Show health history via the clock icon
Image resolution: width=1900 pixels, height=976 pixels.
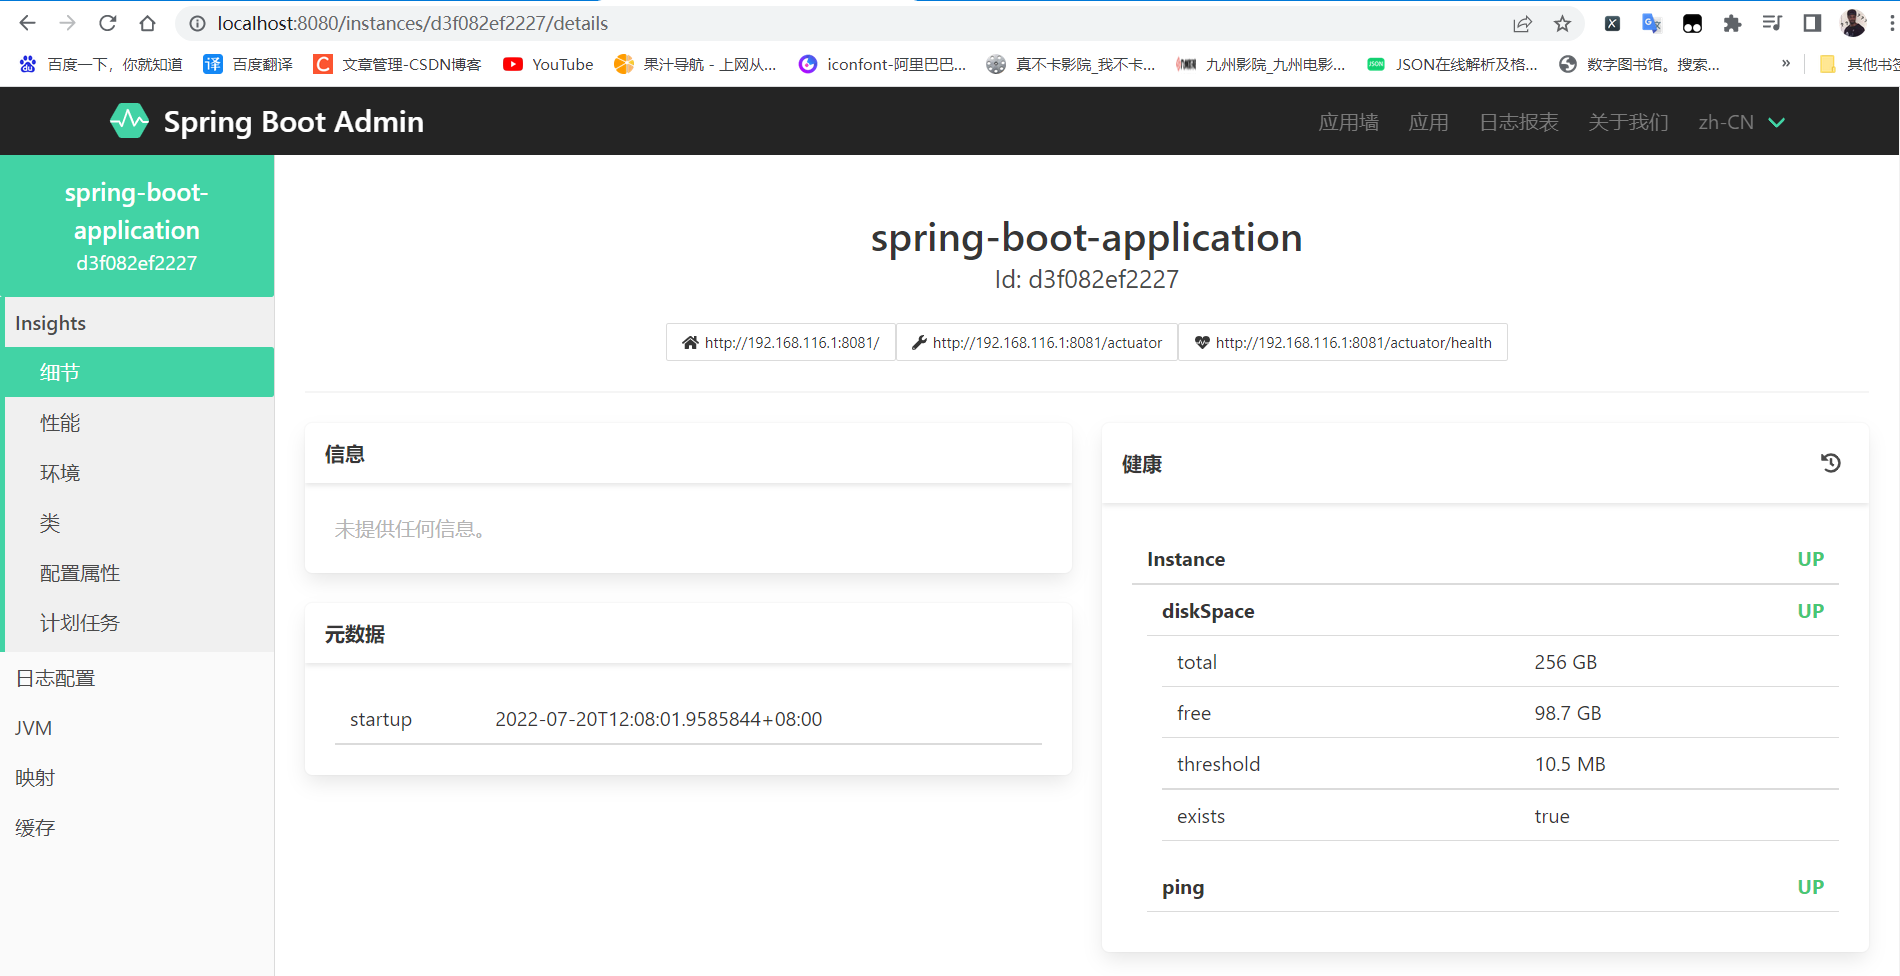[x=1830, y=463]
